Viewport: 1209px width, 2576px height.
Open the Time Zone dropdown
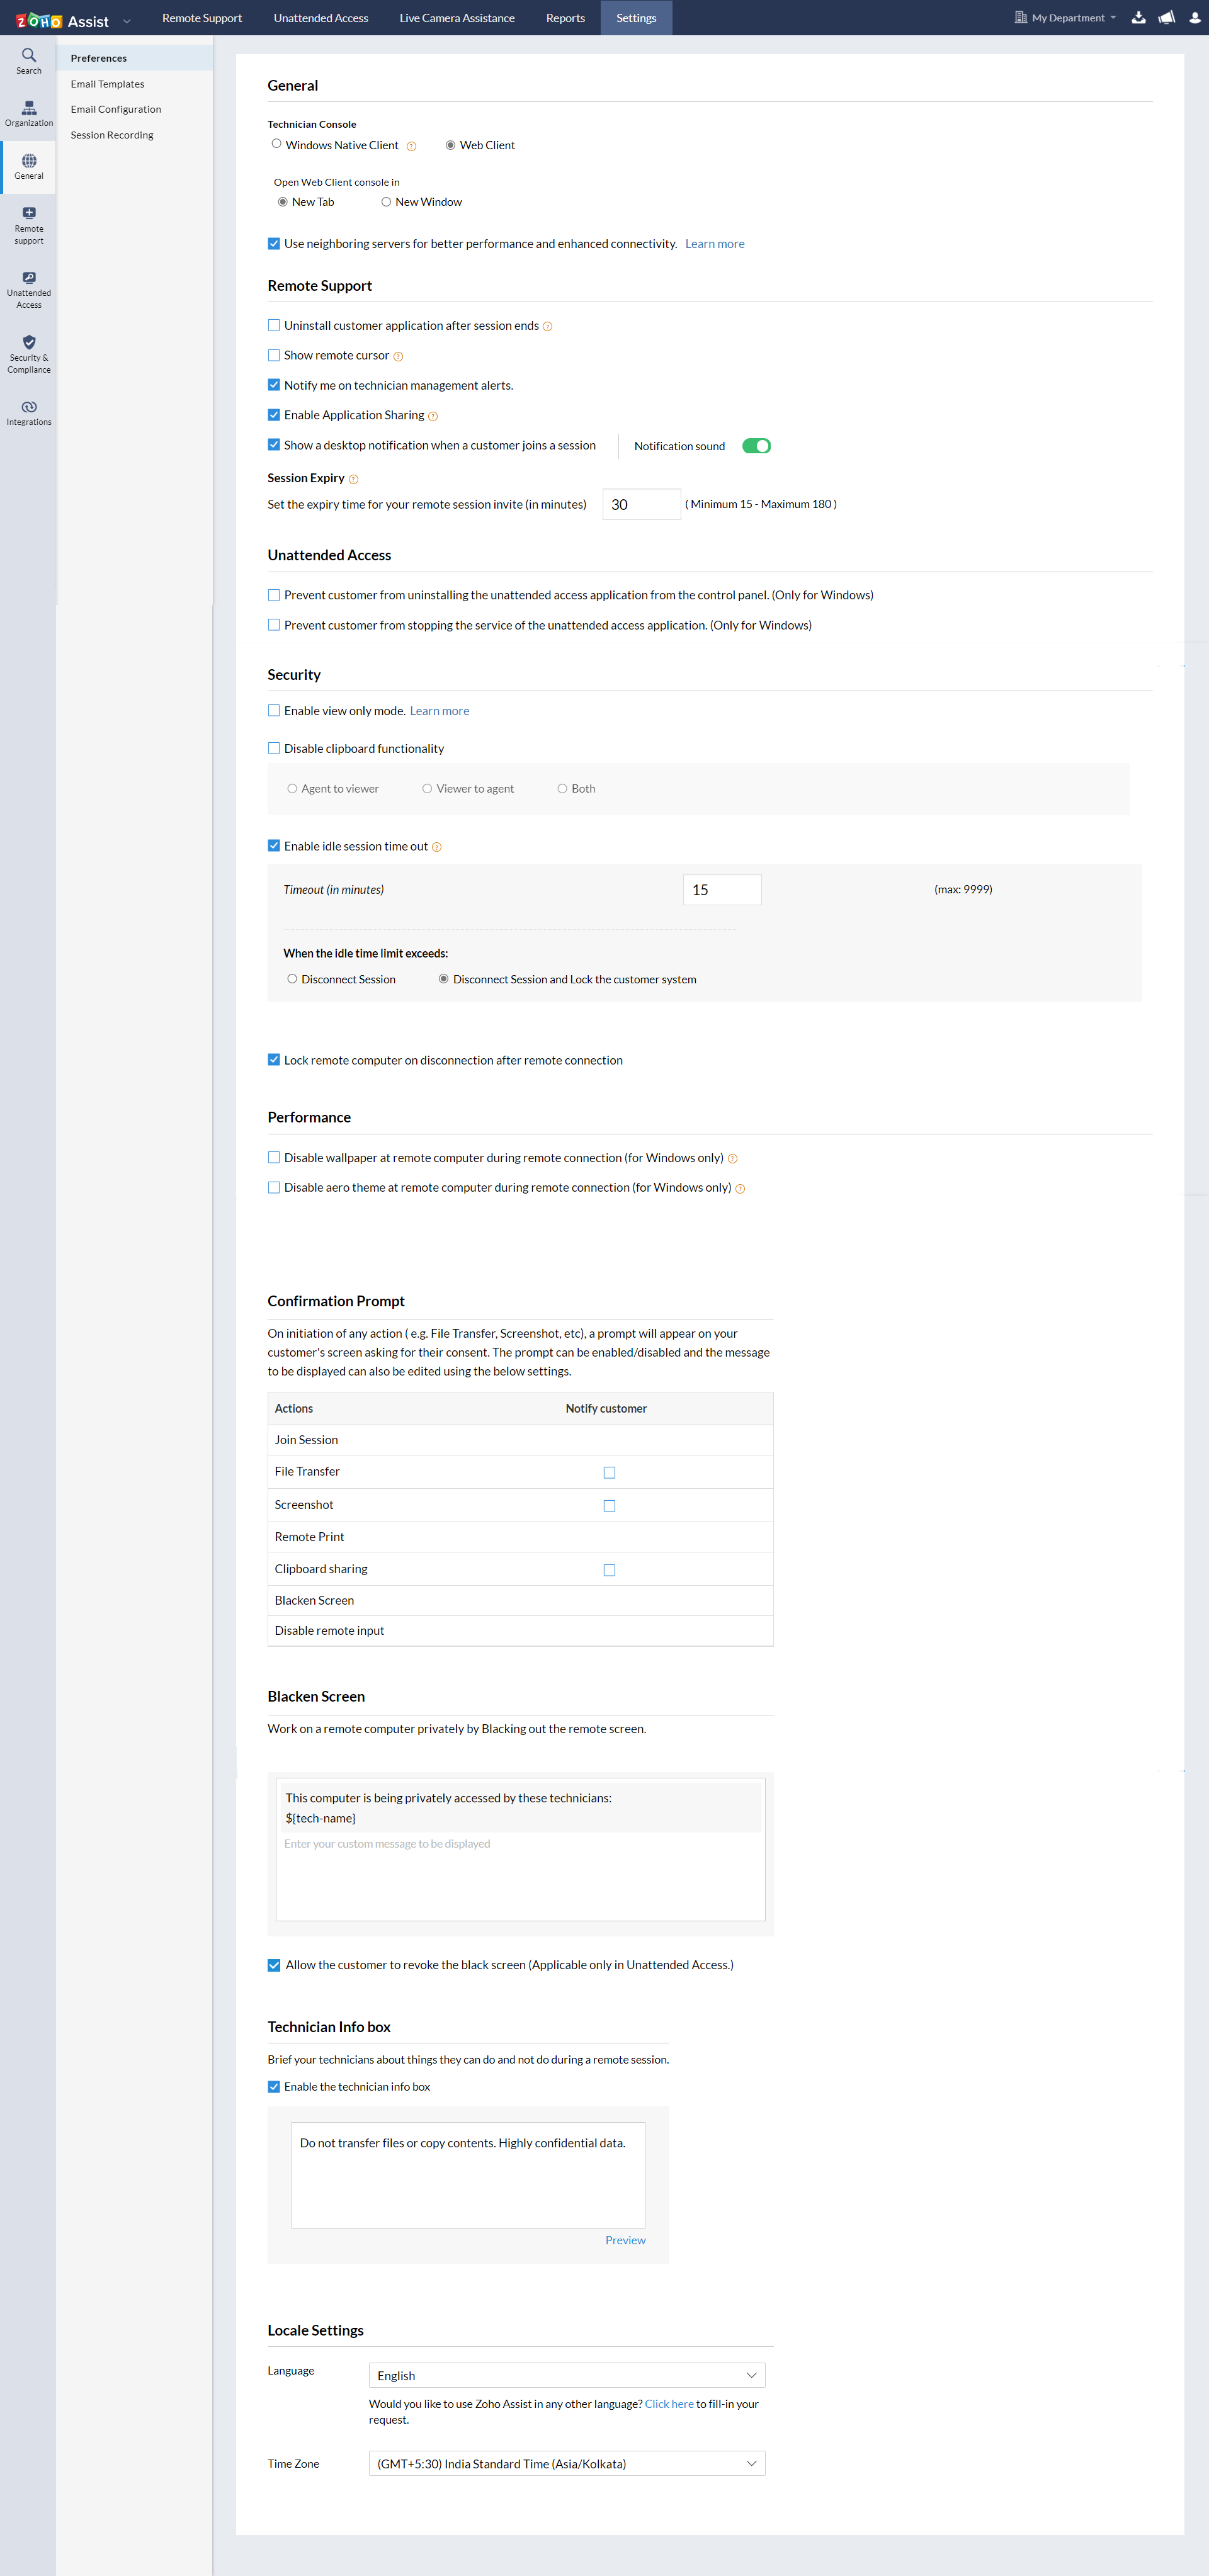(x=566, y=2463)
